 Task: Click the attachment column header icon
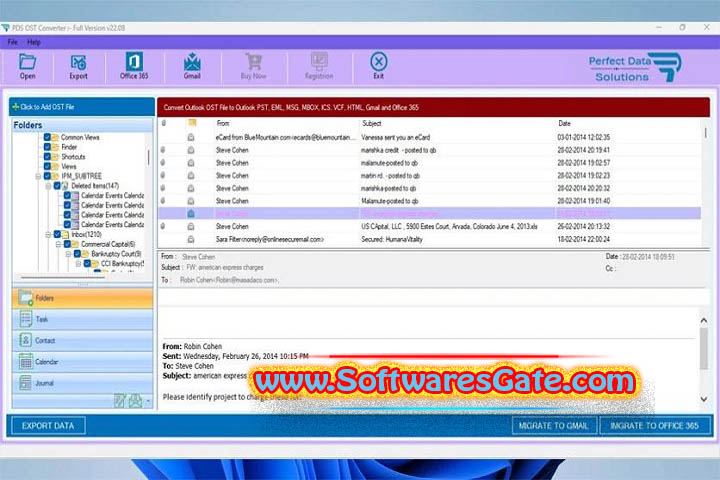pyautogui.click(x=163, y=123)
